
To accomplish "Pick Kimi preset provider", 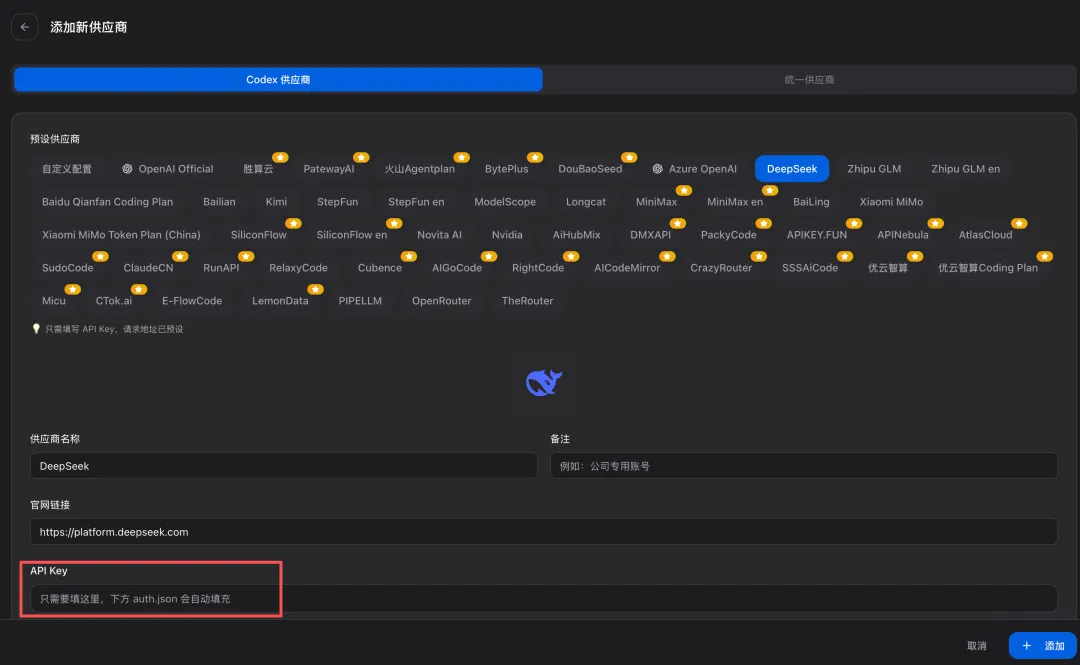I will [276, 202].
